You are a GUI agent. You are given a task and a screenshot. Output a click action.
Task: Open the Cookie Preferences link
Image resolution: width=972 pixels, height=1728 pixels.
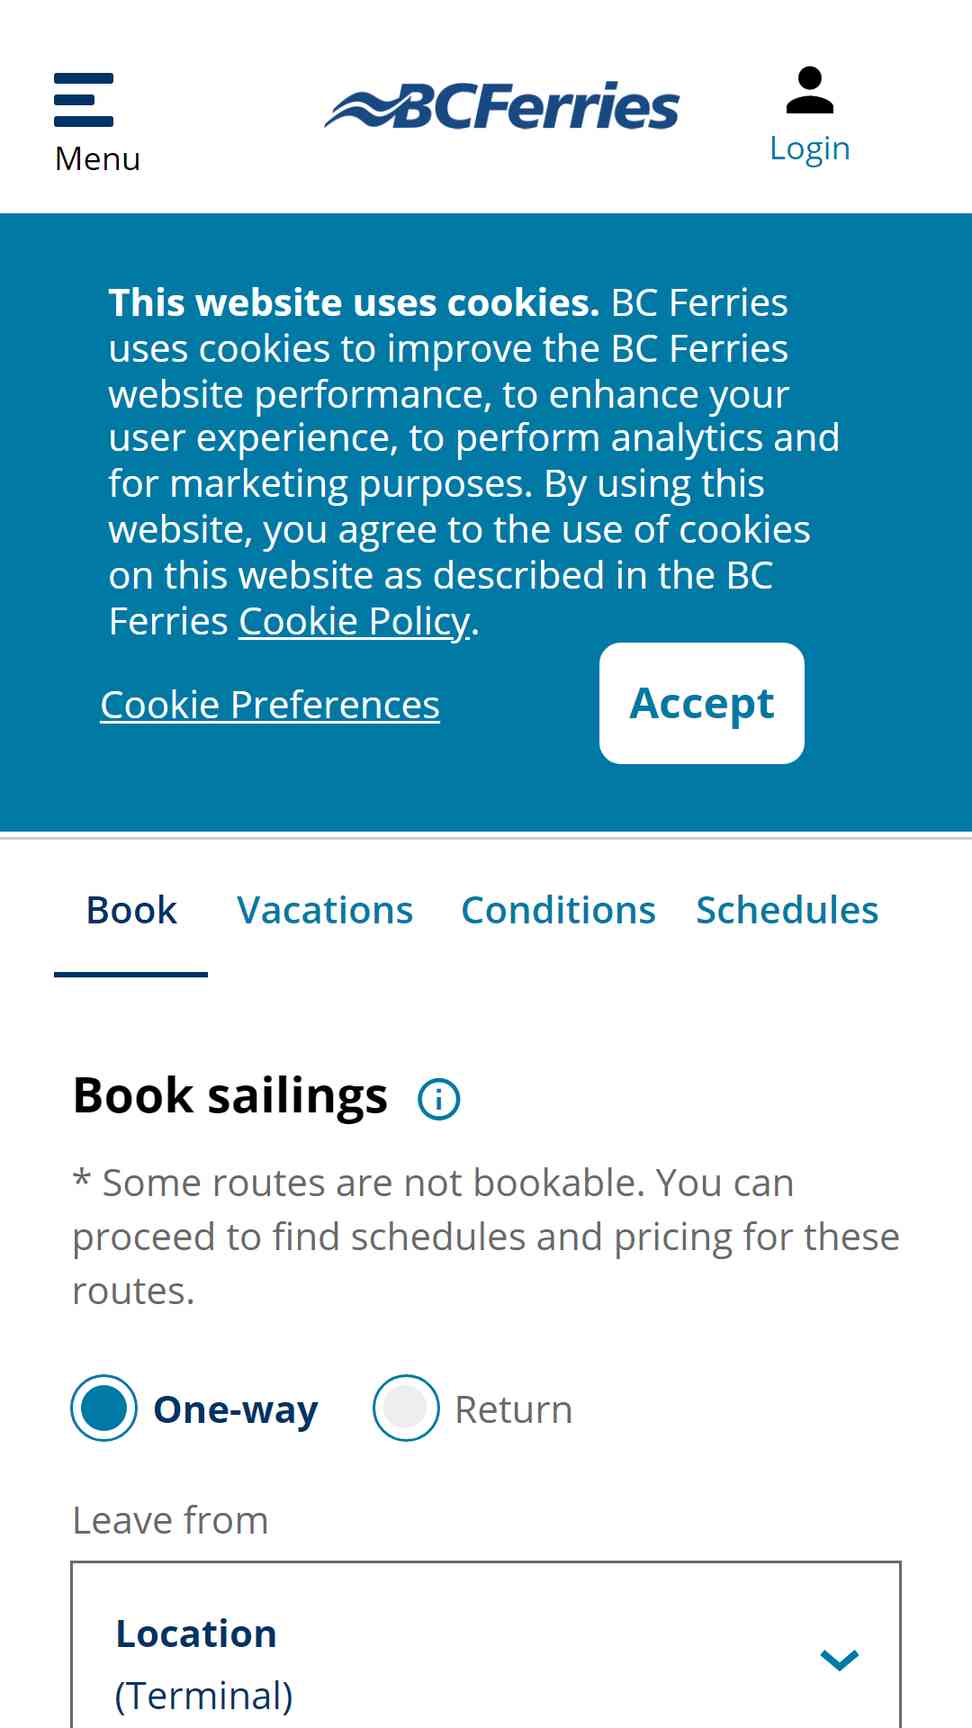270,705
